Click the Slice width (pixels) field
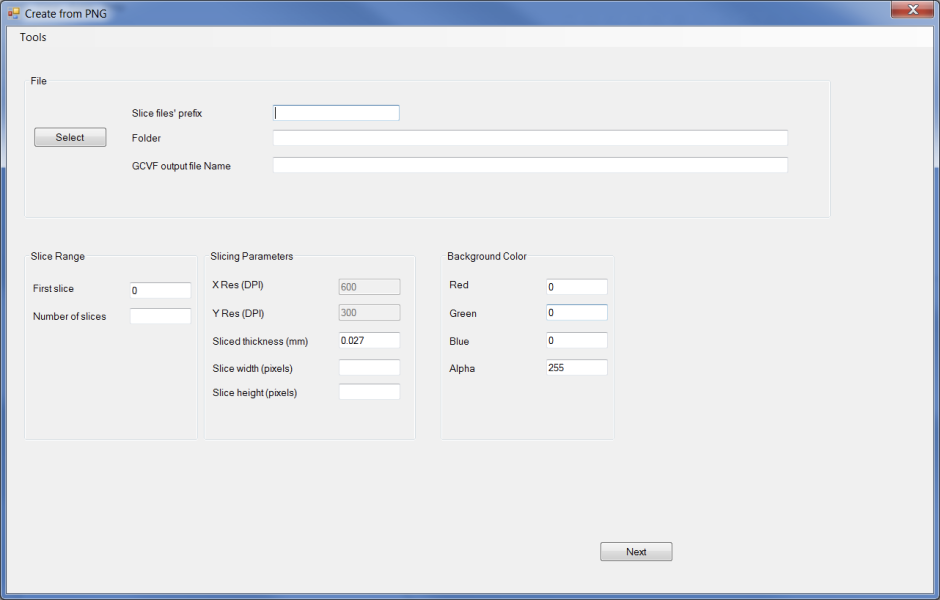The width and height of the screenshot is (940, 600). click(369, 367)
